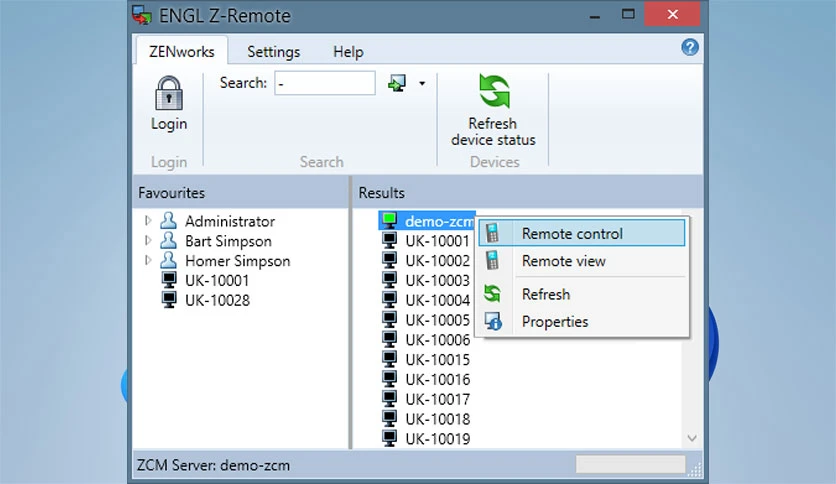Click UK-10016 computer icon in Results

click(390, 378)
